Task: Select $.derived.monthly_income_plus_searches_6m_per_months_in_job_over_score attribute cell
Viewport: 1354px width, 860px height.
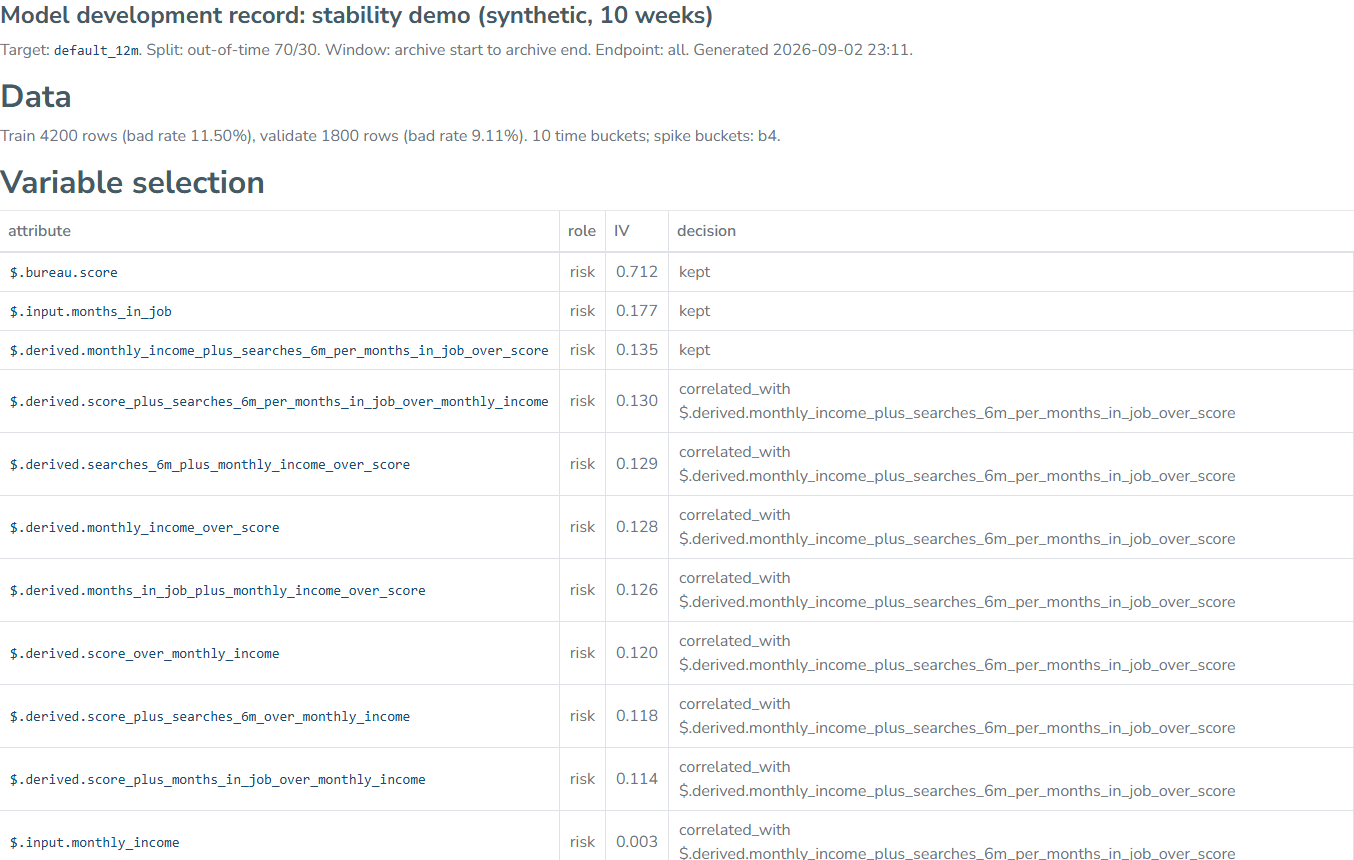Action: pos(279,350)
